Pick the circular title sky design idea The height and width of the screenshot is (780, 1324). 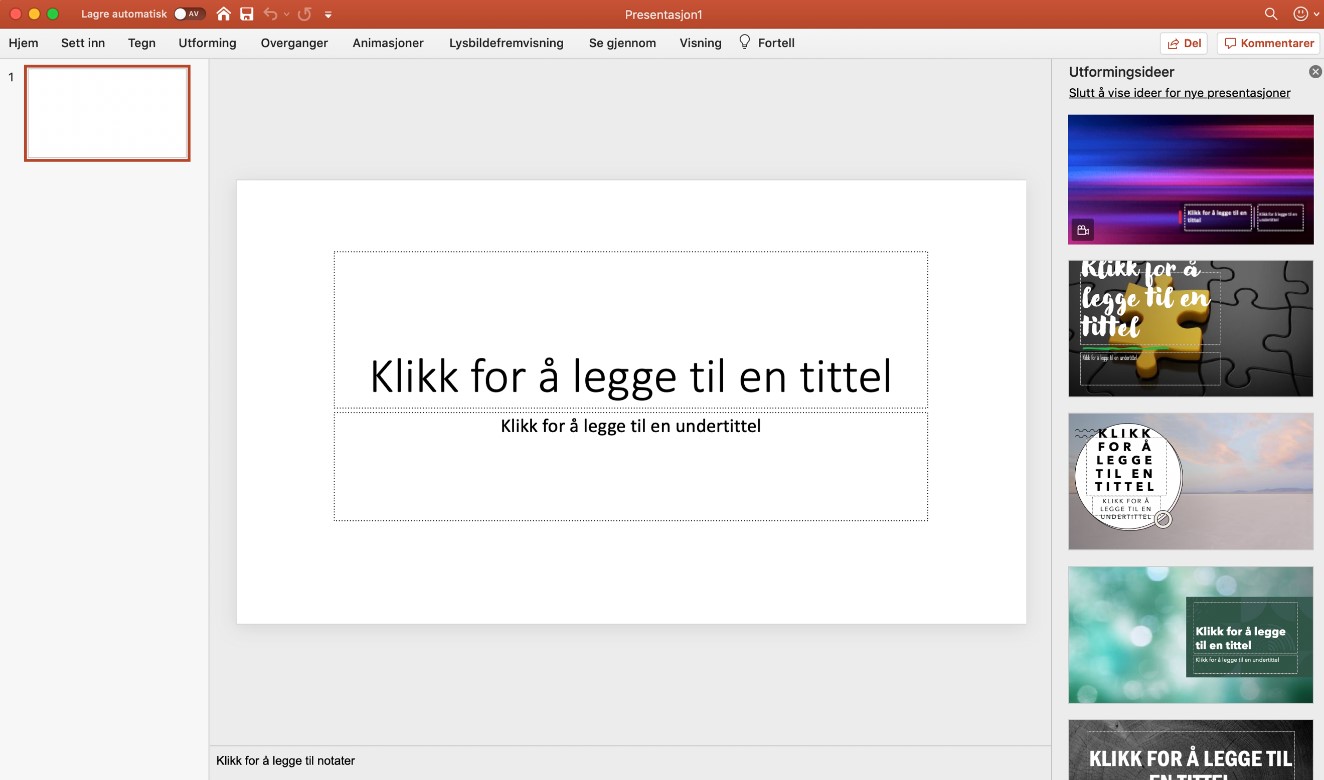click(x=1190, y=481)
